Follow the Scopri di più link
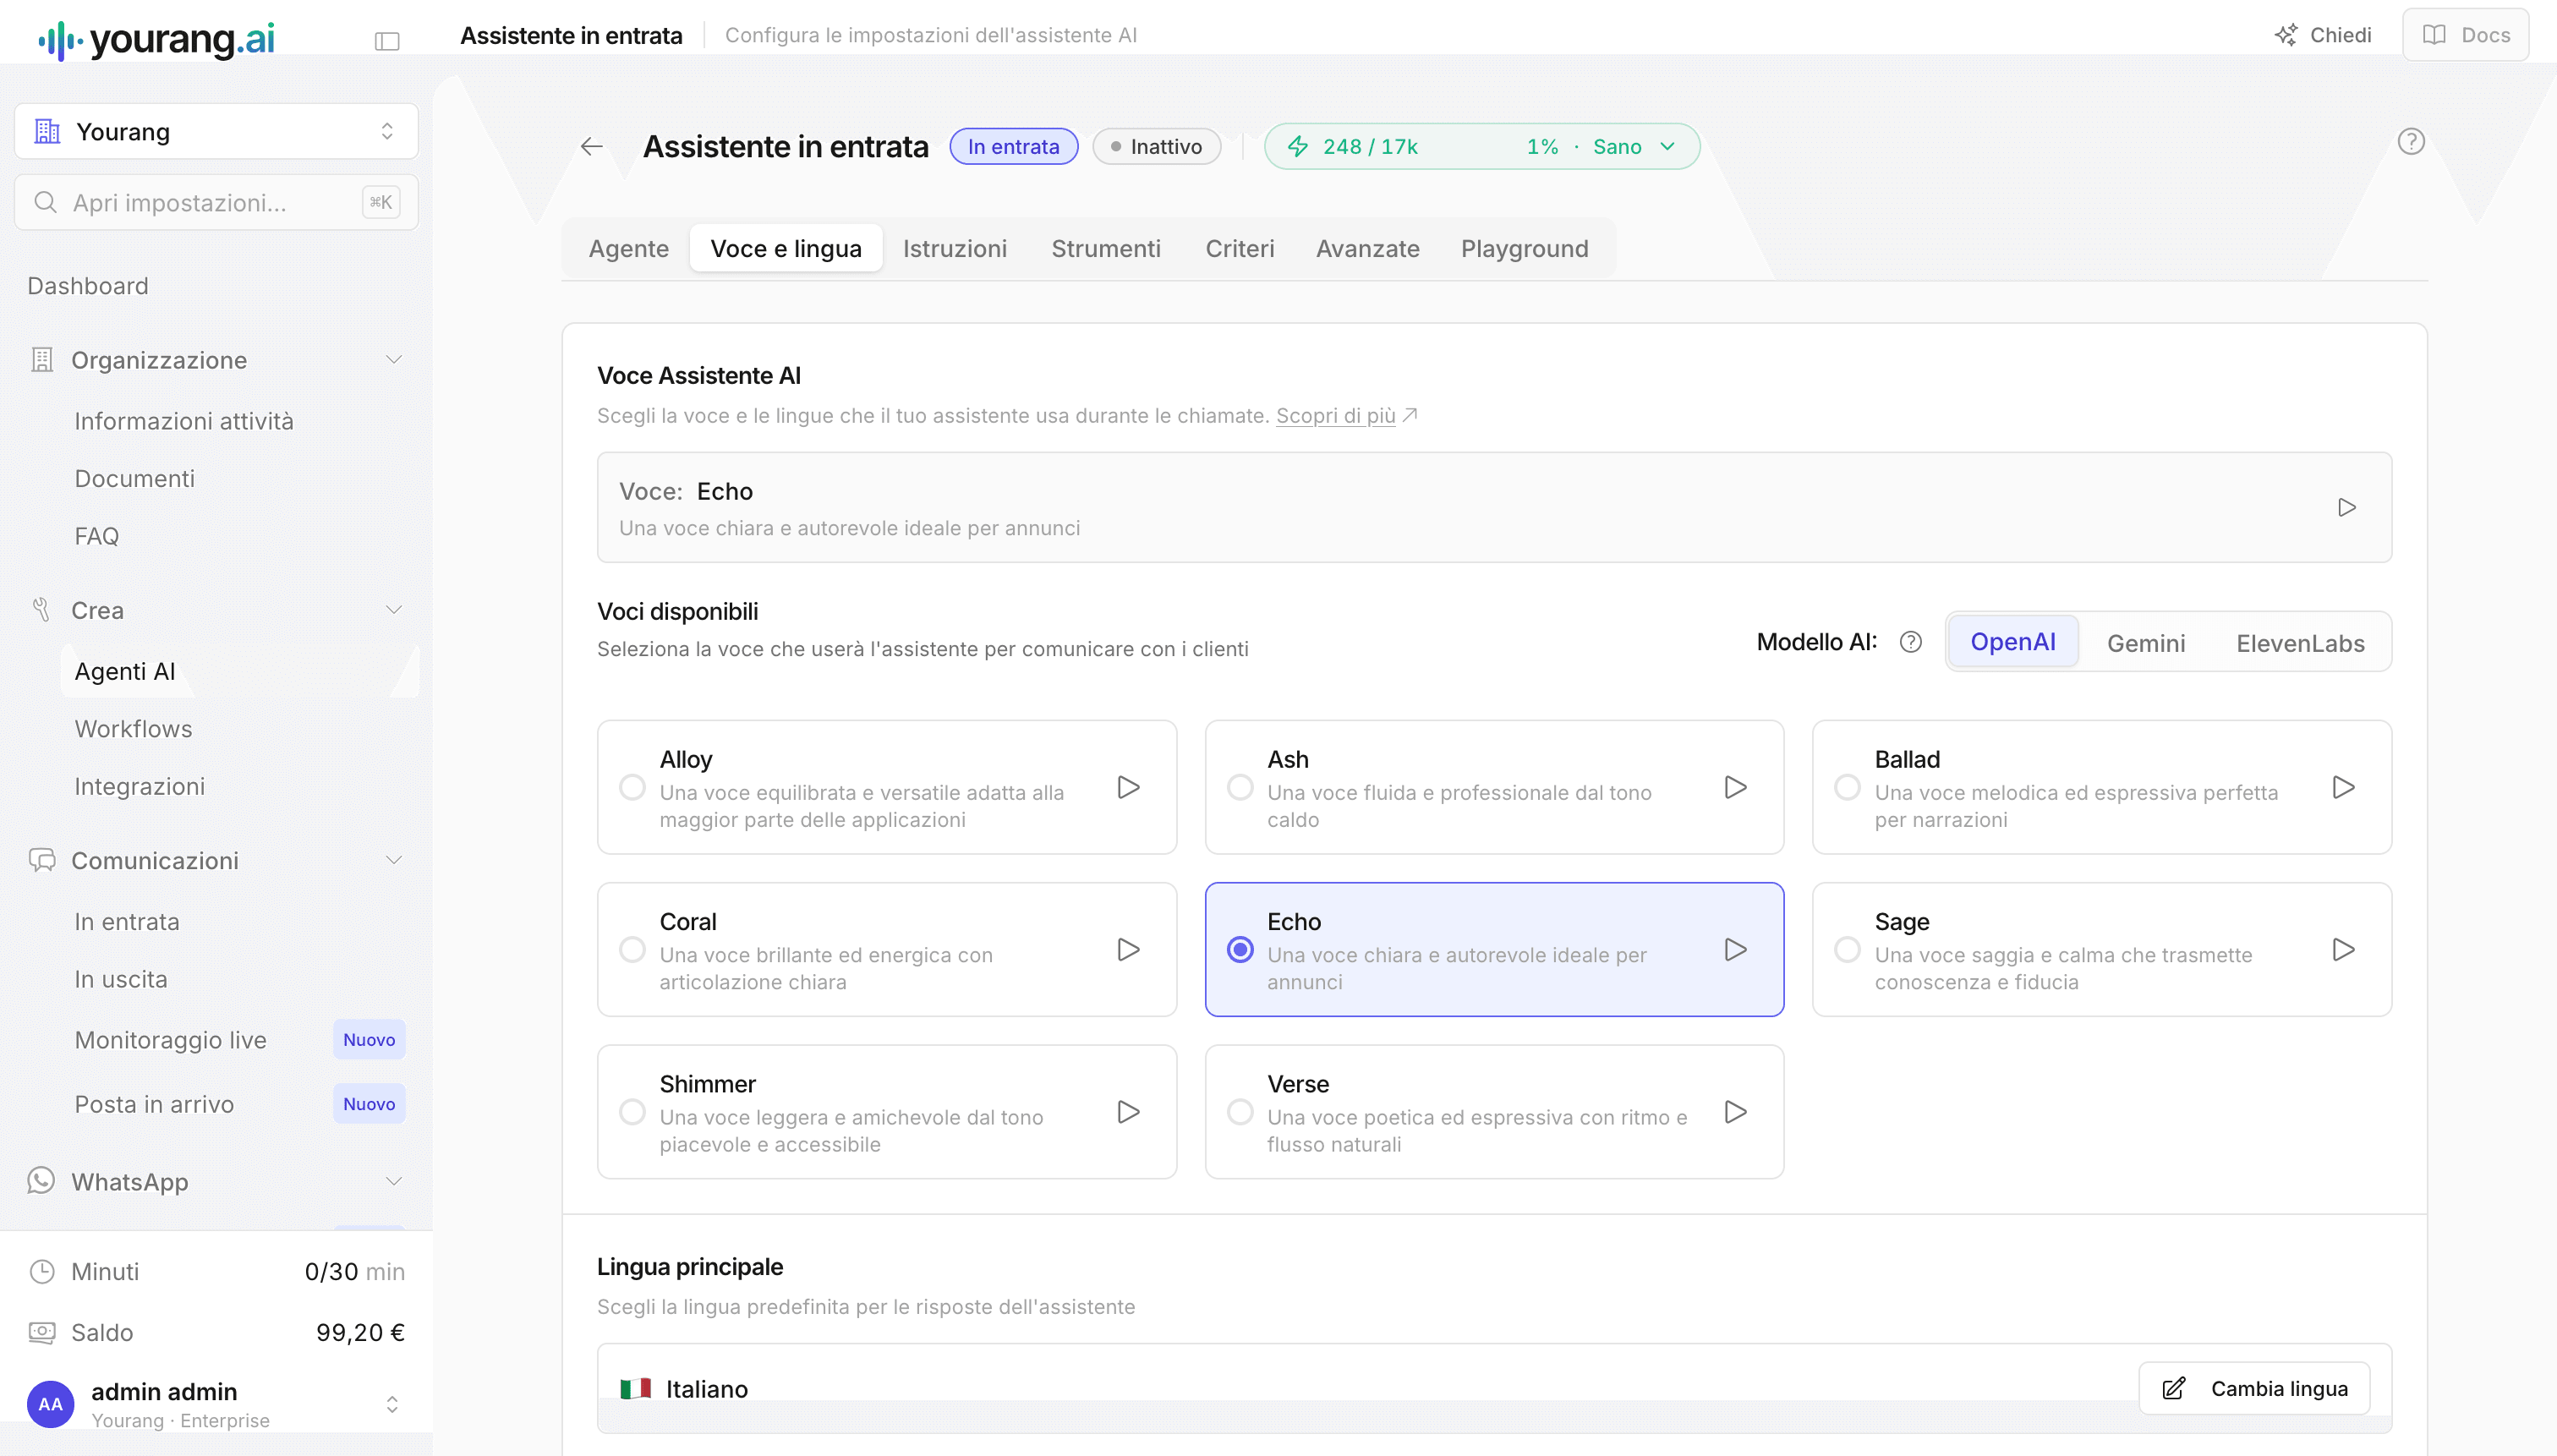2557x1456 pixels. click(1335, 415)
